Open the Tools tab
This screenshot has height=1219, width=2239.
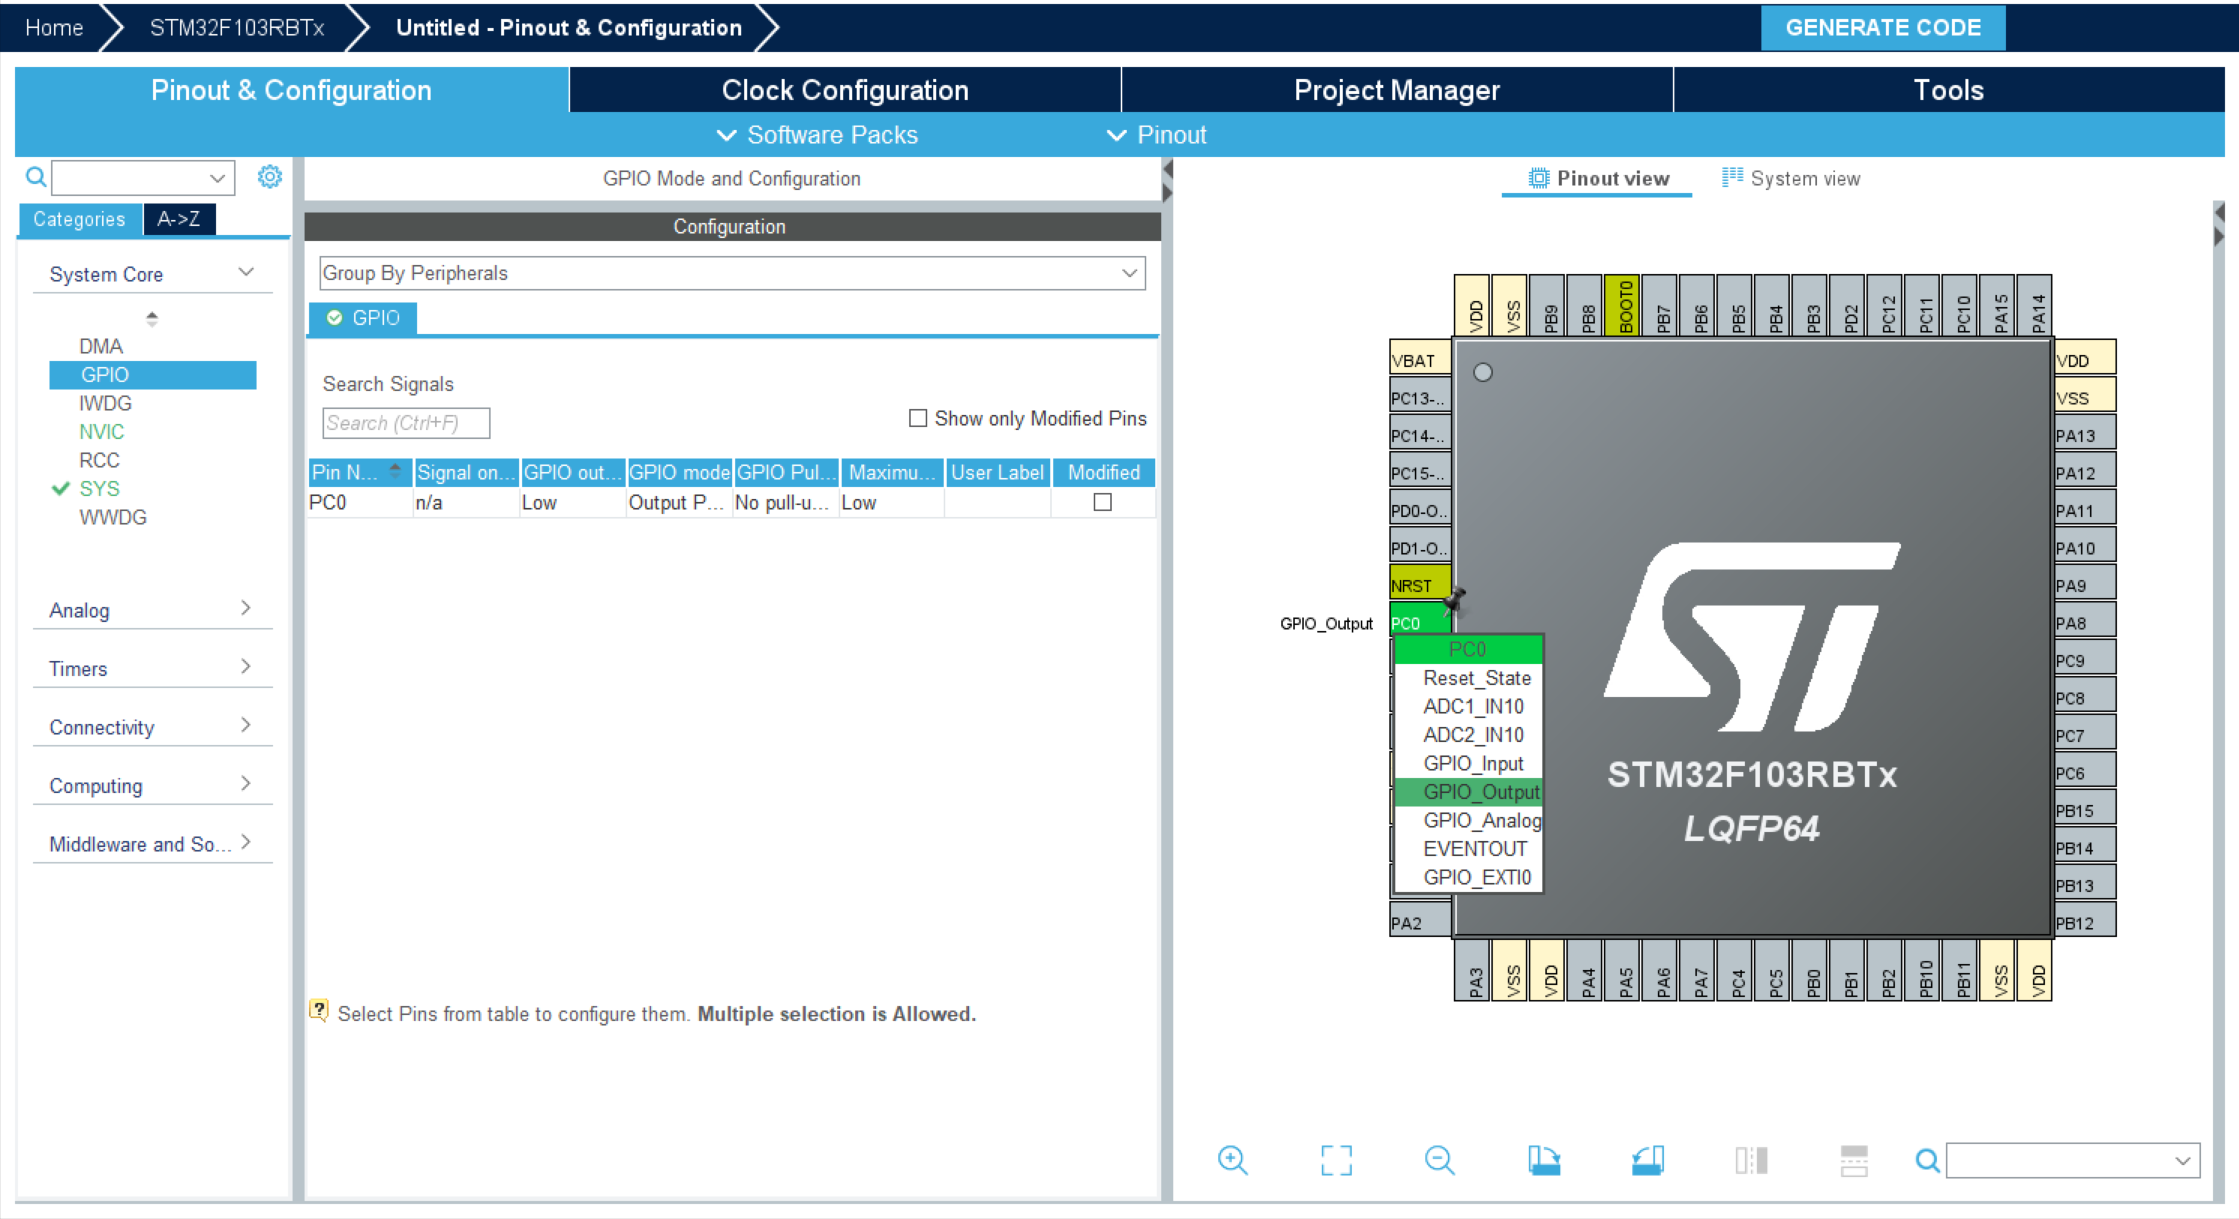point(1948,90)
